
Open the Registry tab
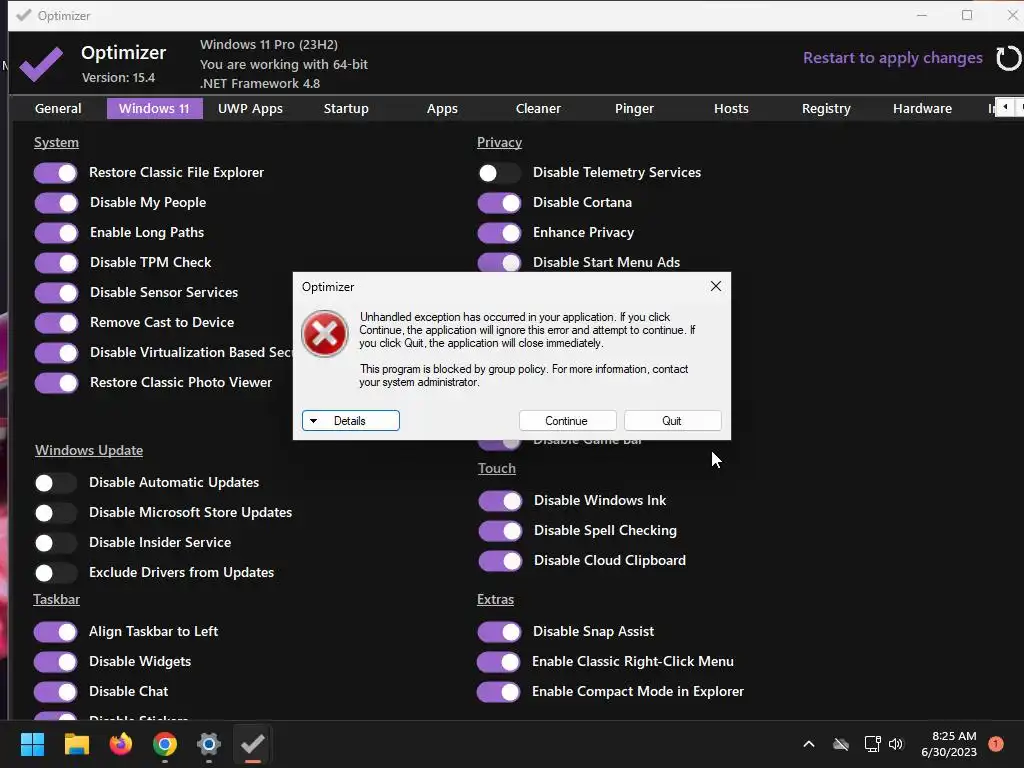click(x=826, y=108)
